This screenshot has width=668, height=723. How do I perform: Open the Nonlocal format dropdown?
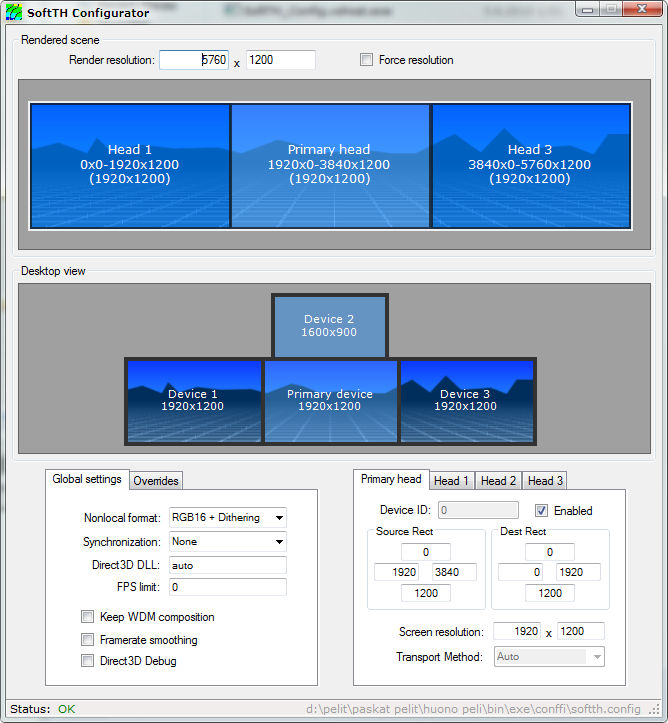coord(228,517)
